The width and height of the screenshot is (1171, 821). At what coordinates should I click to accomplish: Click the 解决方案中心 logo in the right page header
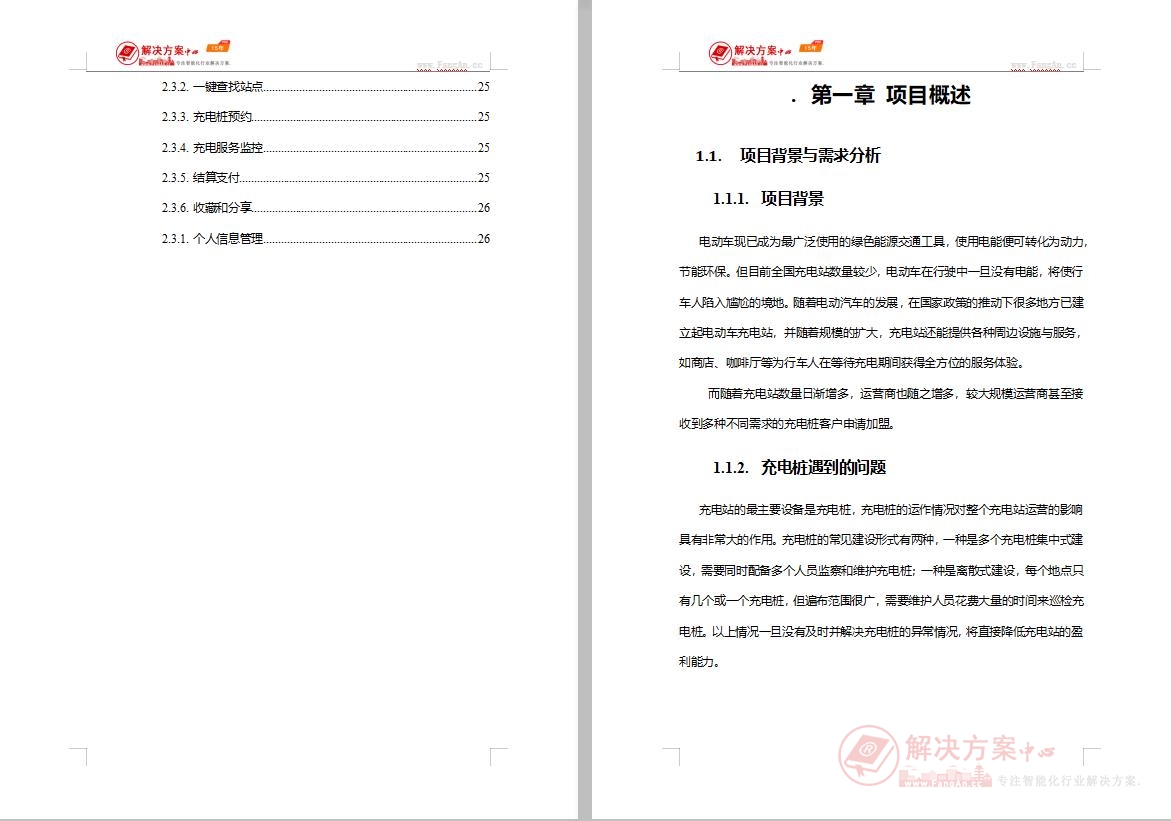tap(765, 53)
